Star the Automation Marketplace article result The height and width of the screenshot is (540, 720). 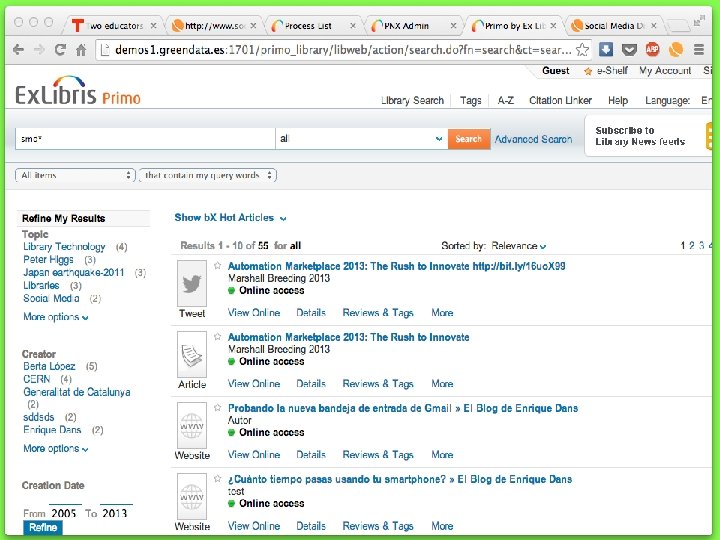click(218, 337)
